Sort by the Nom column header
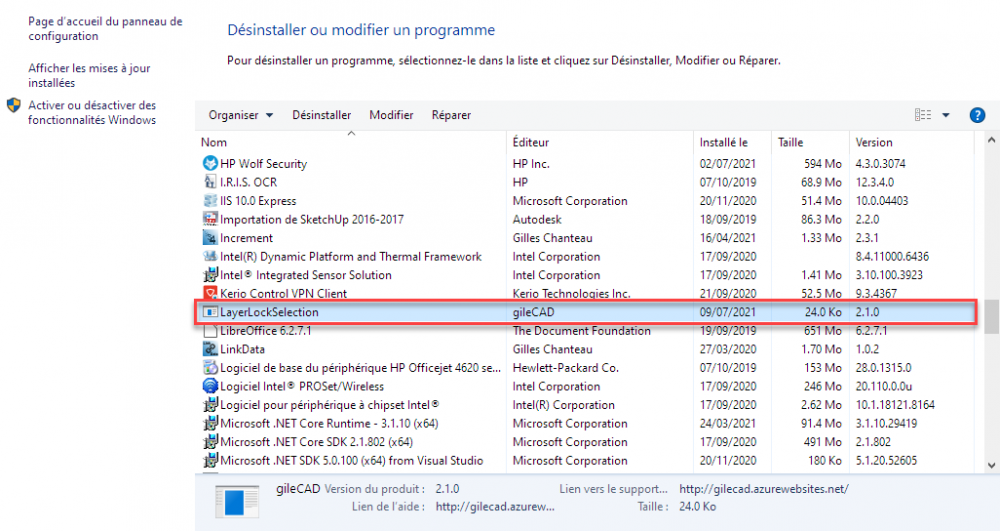 pyautogui.click(x=214, y=142)
